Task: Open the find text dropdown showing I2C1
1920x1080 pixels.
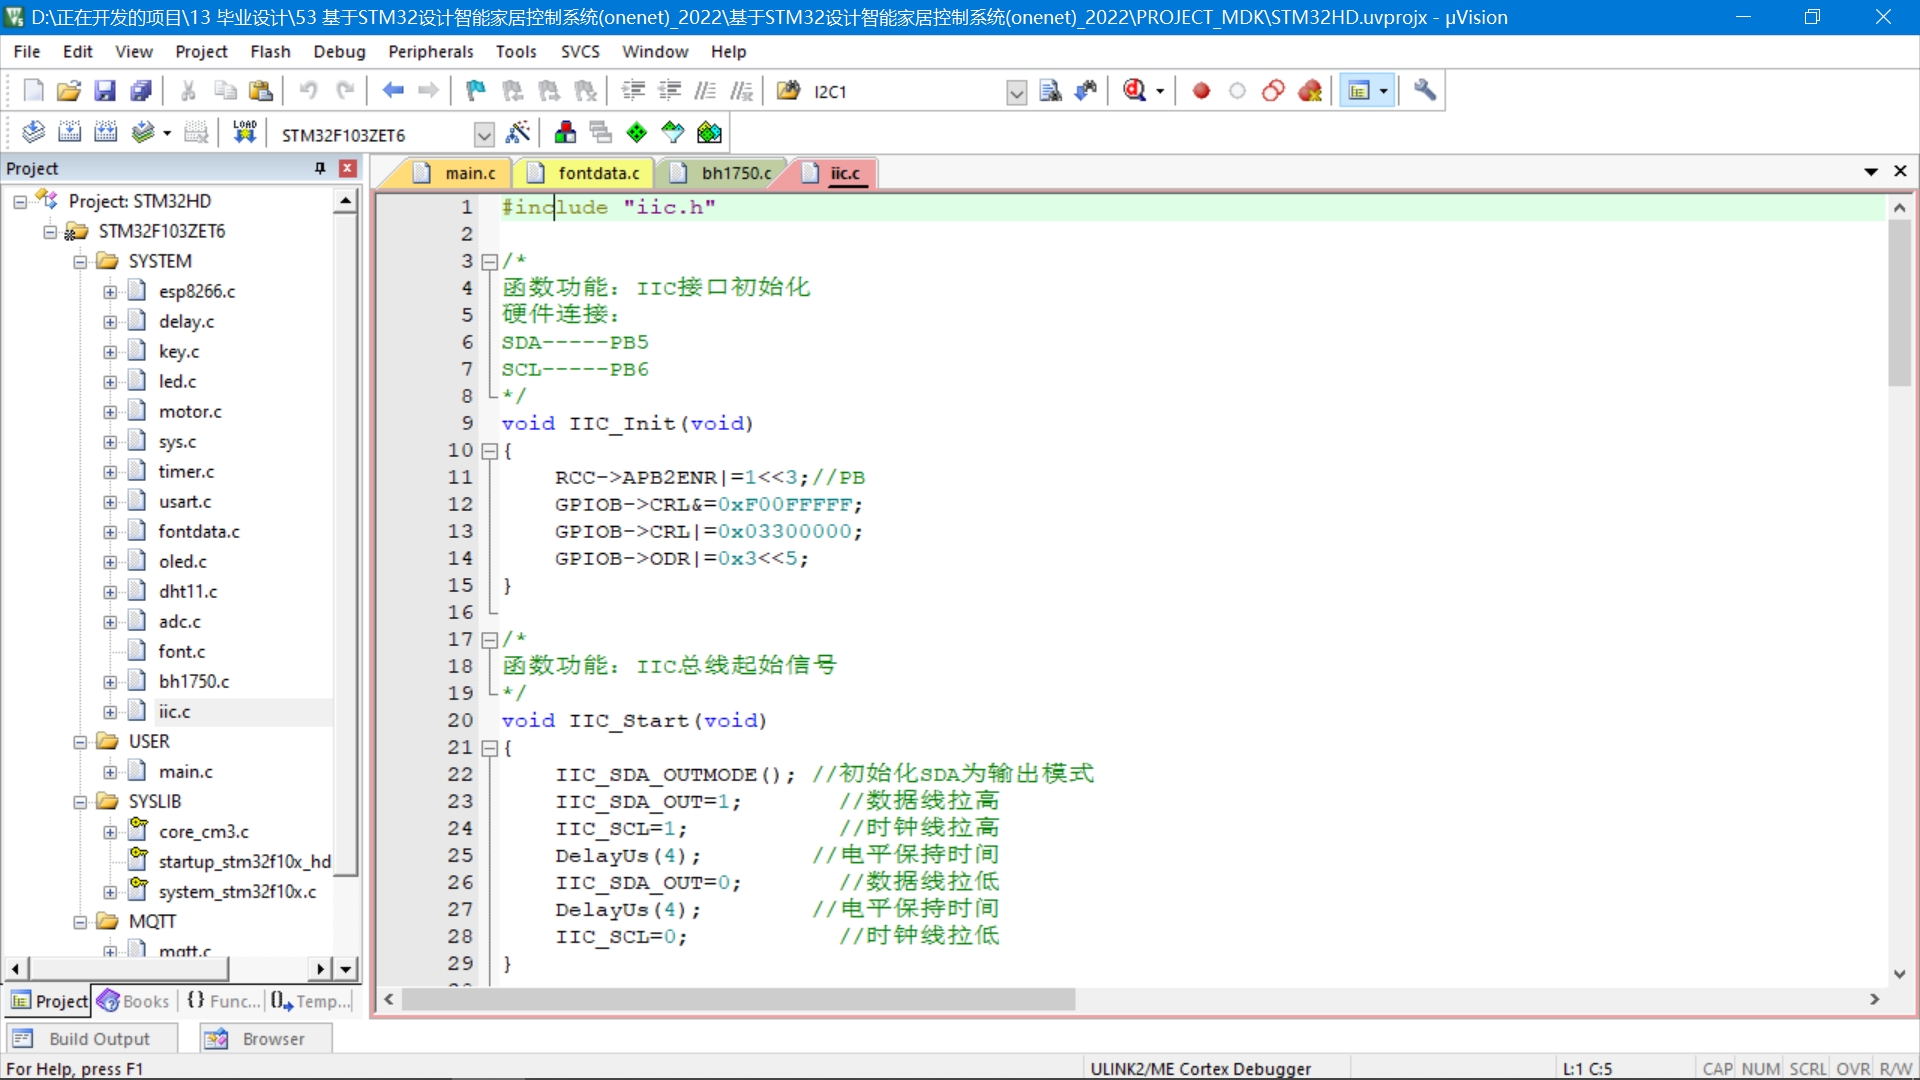Action: pos(1017,92)
